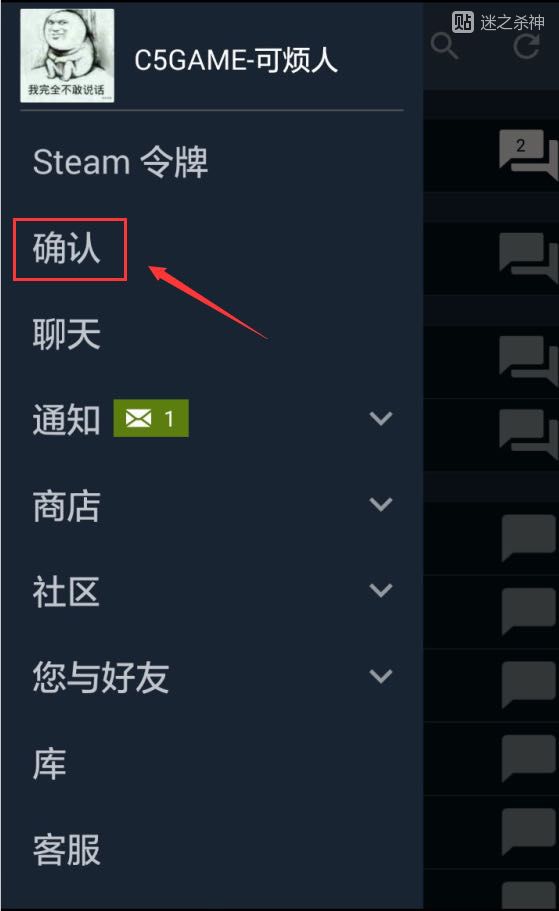Tap the green mail notification badge

pos(151,418)
